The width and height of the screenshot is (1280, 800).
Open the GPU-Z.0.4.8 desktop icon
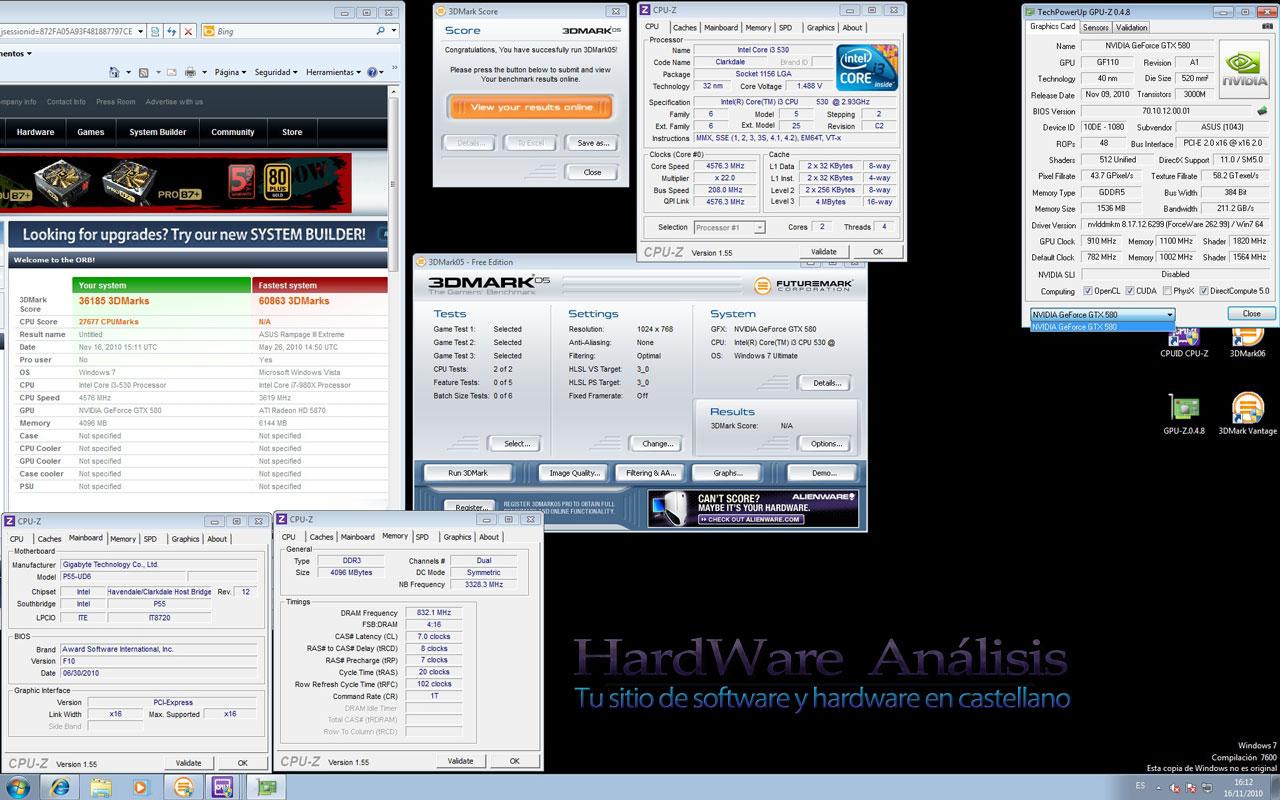pyautogui.click(x=1184, y=414)
